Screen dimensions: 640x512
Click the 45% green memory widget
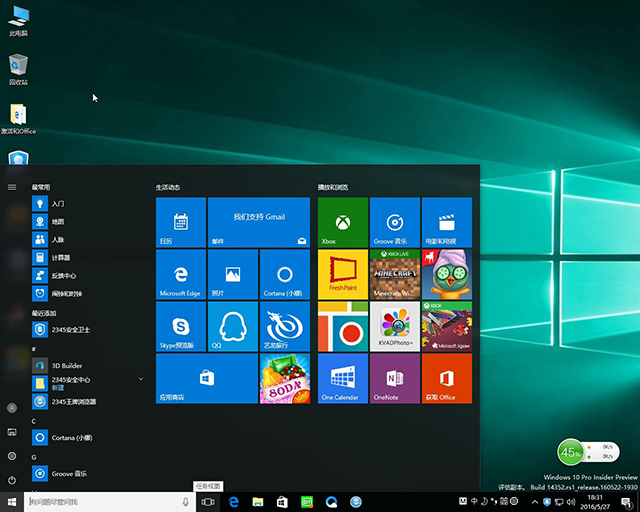tap(571, 452)
